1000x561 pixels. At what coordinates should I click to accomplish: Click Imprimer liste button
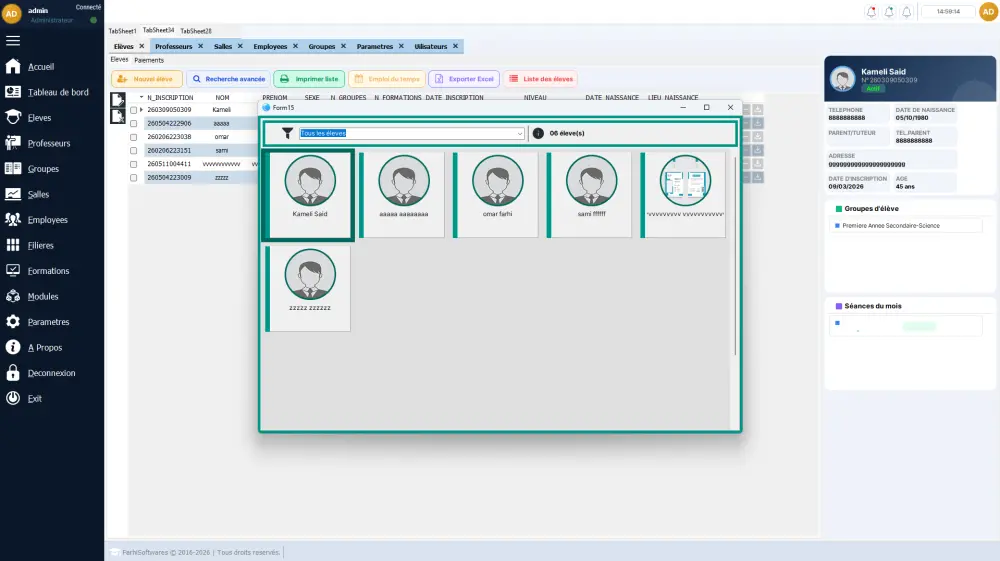pyautogui.click(x=309, y=79)
